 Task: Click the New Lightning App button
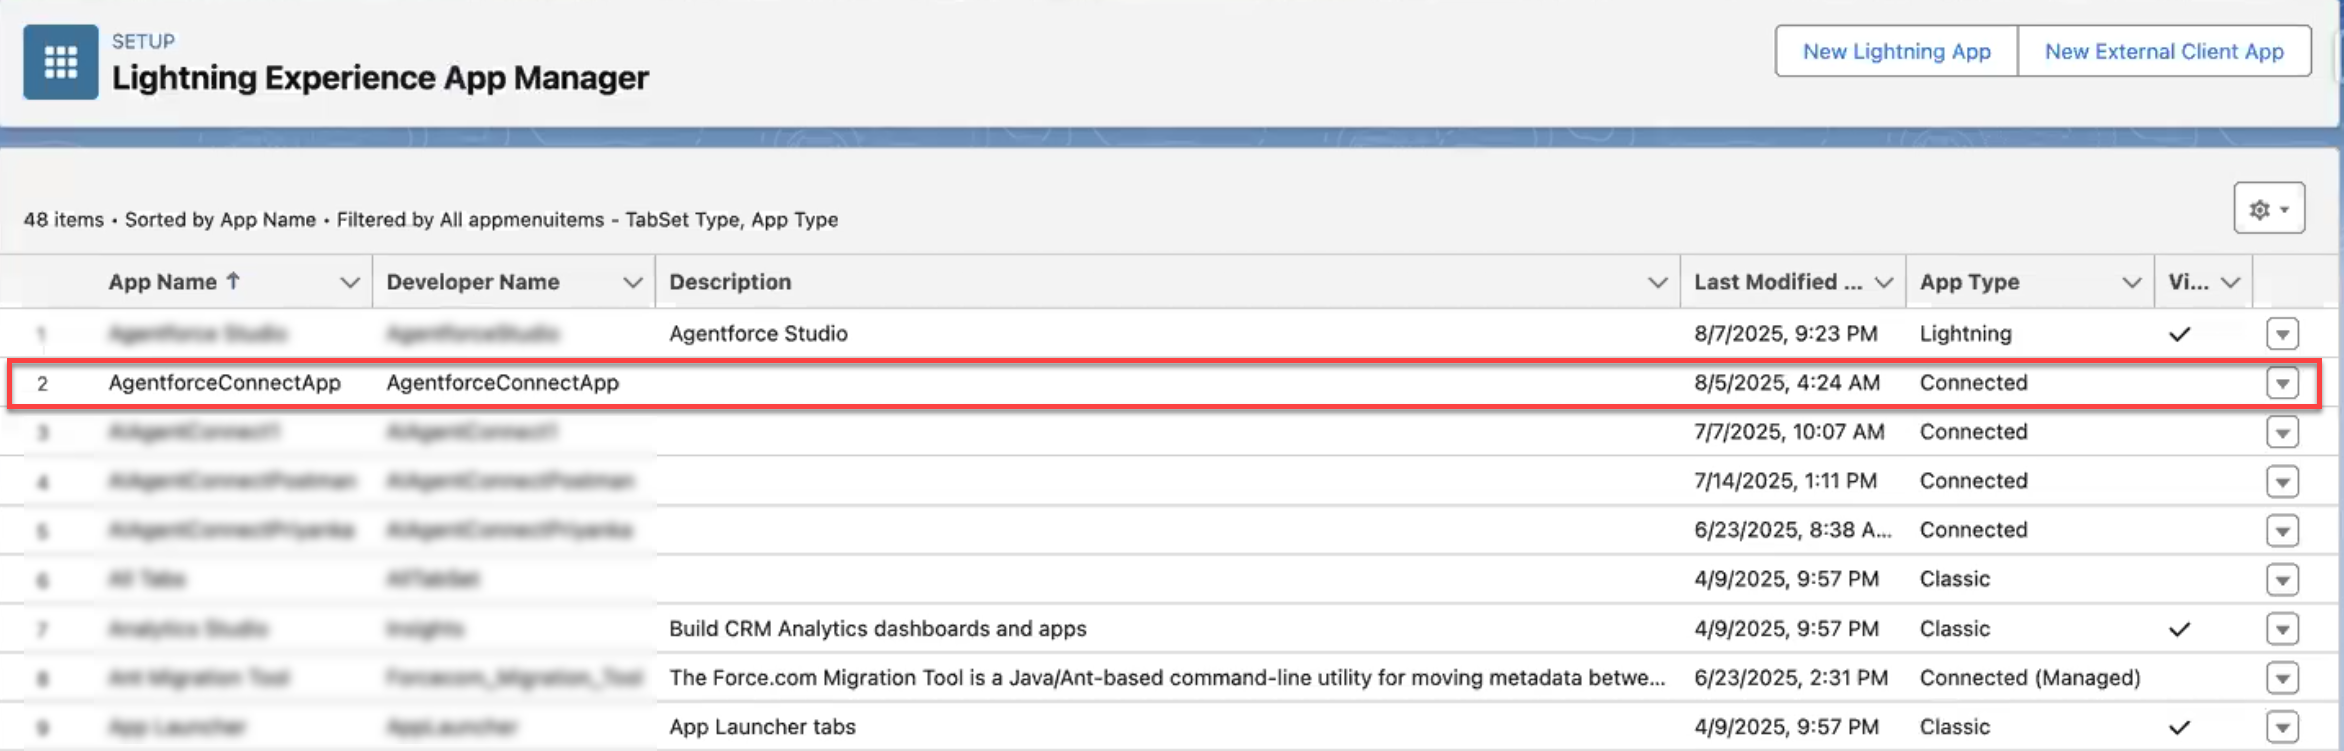(x=1896, y=51)
